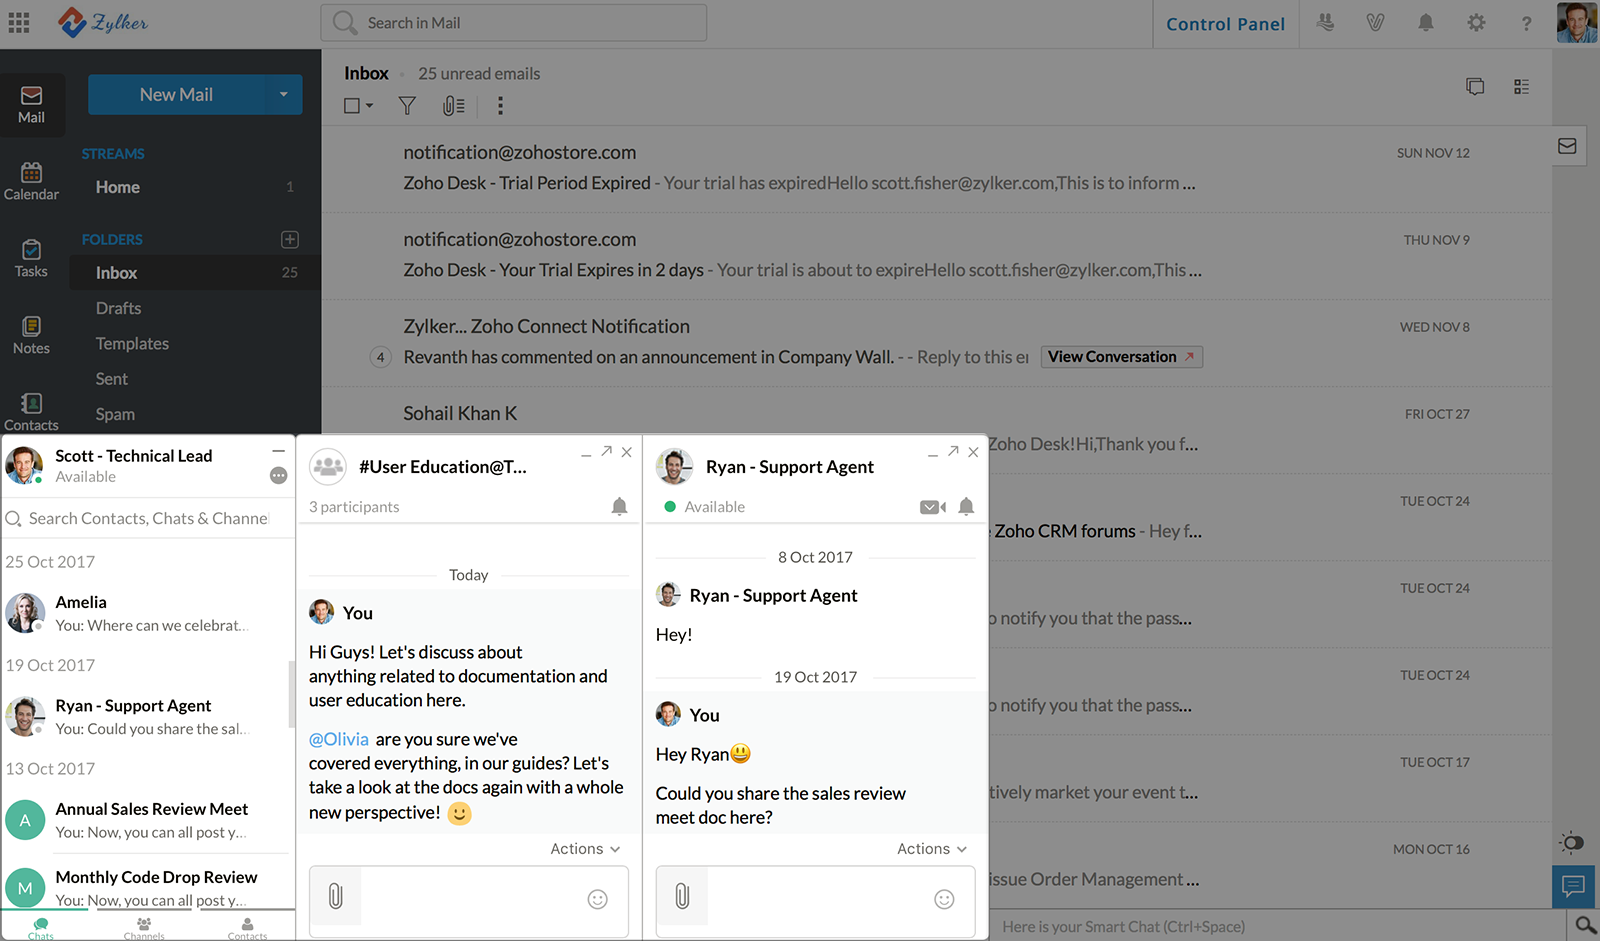This screenshot has width=1600, height=941.
Task: Switch to the Channels tab
Action: [144, 928]
